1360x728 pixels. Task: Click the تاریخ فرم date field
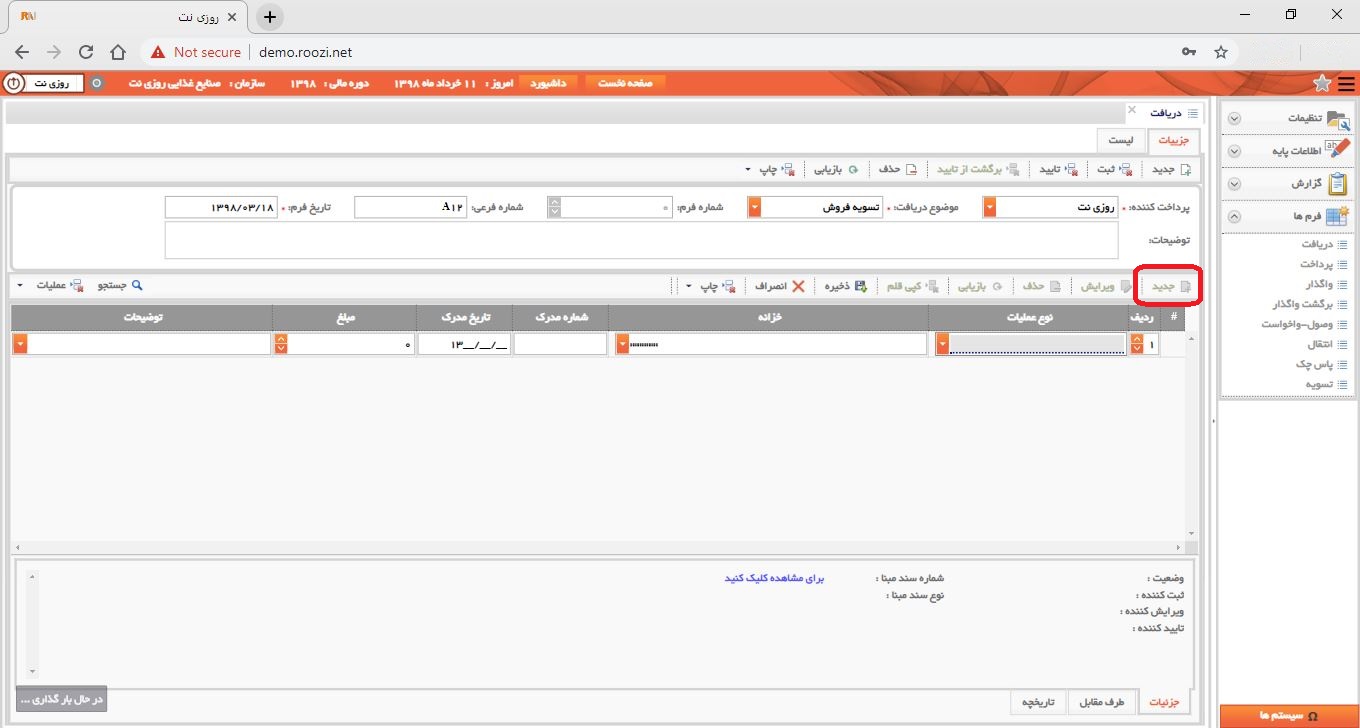click(220, 207)
